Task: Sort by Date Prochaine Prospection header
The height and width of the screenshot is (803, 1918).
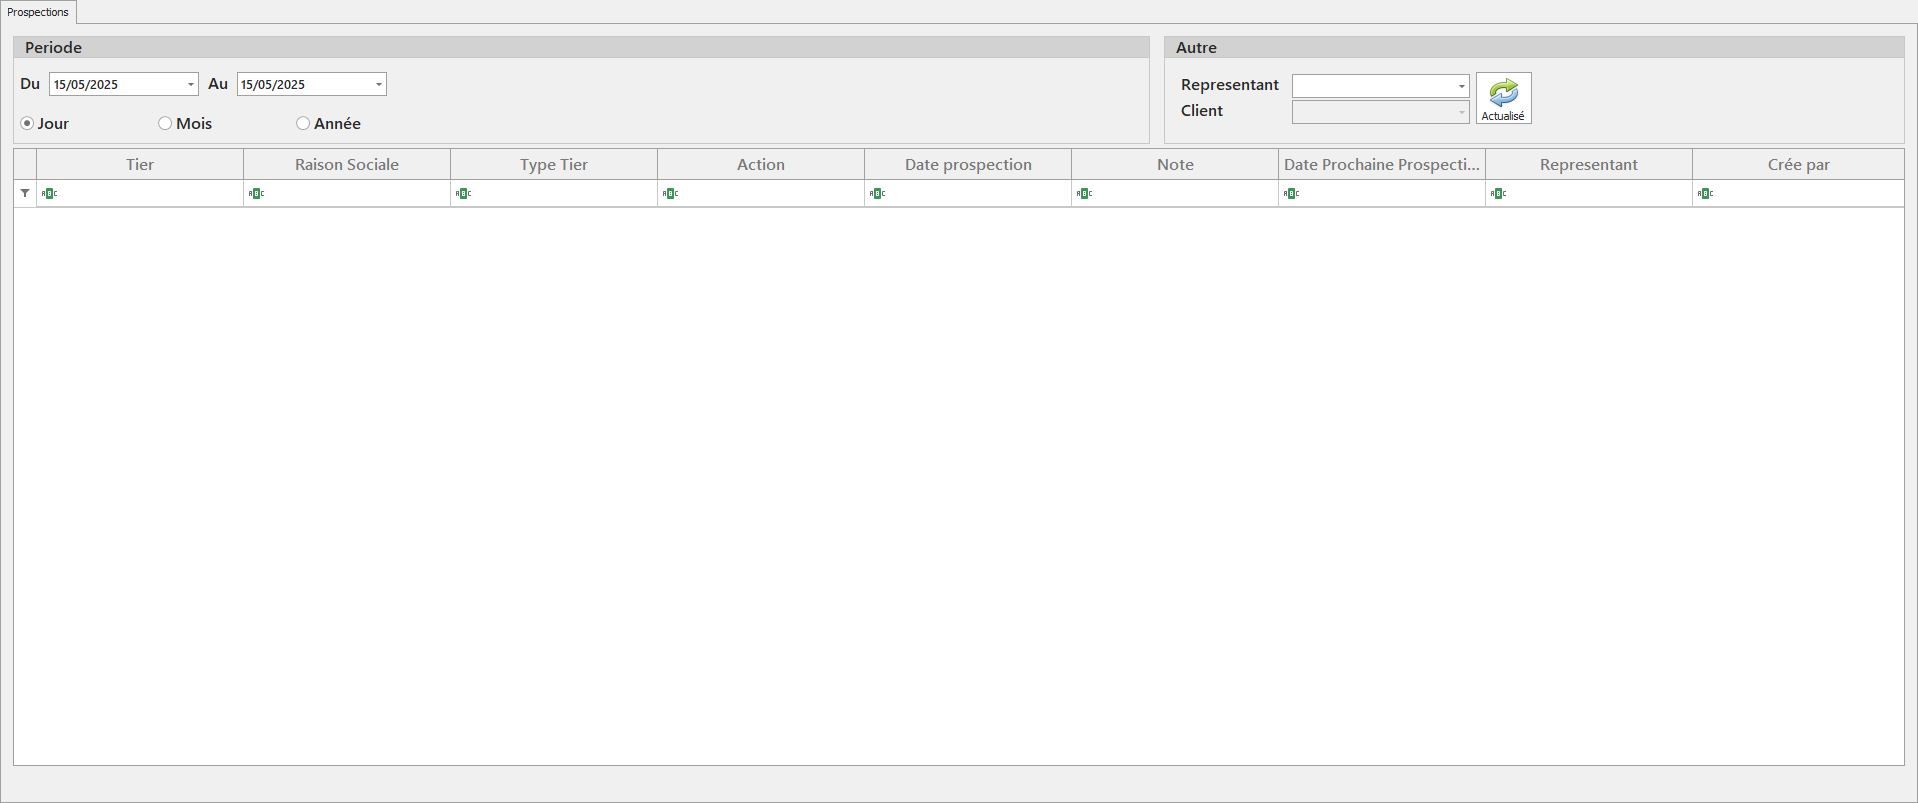Action: coord(1381,164)
